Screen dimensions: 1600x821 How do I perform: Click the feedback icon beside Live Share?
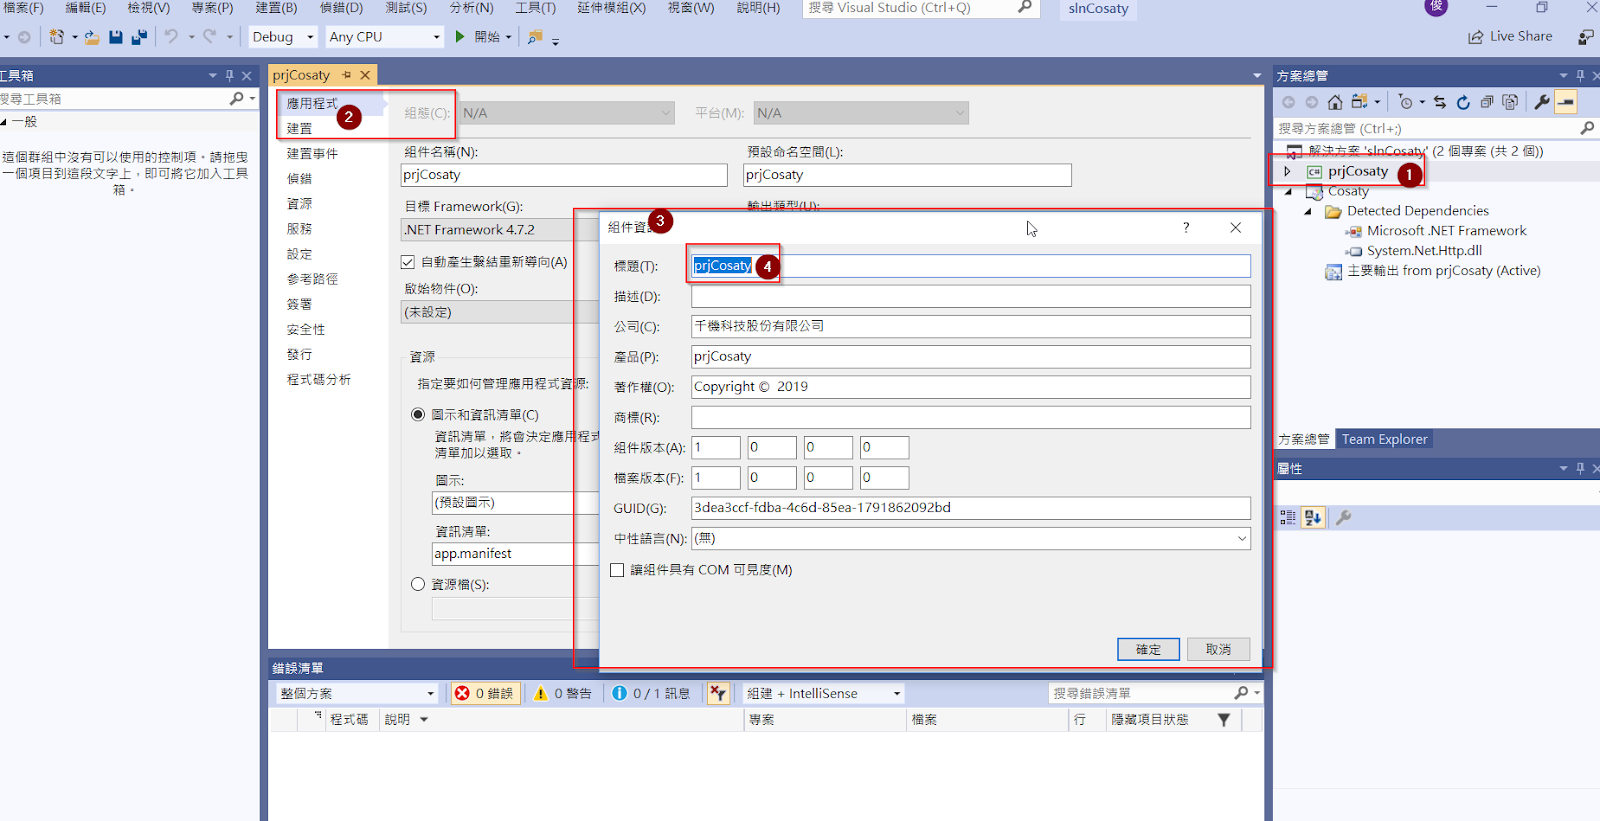pyautogui.click(x=1586, y=37)
